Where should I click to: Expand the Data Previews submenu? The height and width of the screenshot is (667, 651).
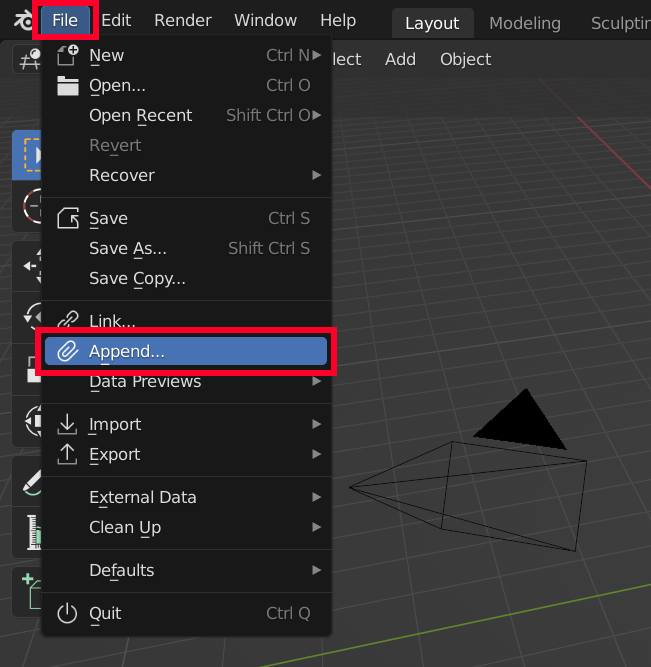coord(145,381)
